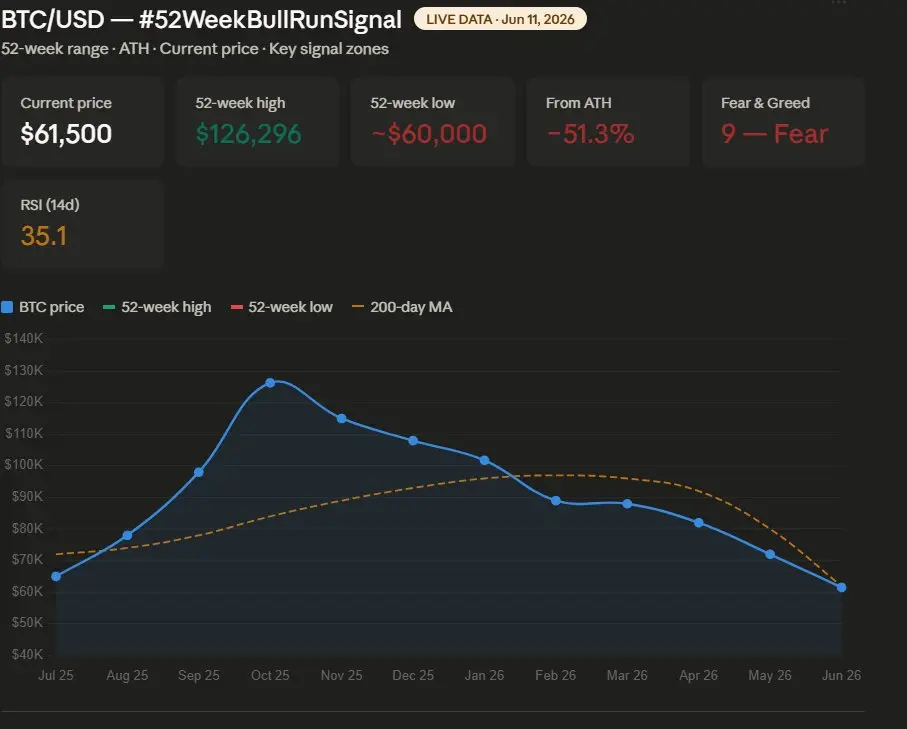Select the Current price $61,500 card
Screen dimensions: 907x729
pos(83,122)
